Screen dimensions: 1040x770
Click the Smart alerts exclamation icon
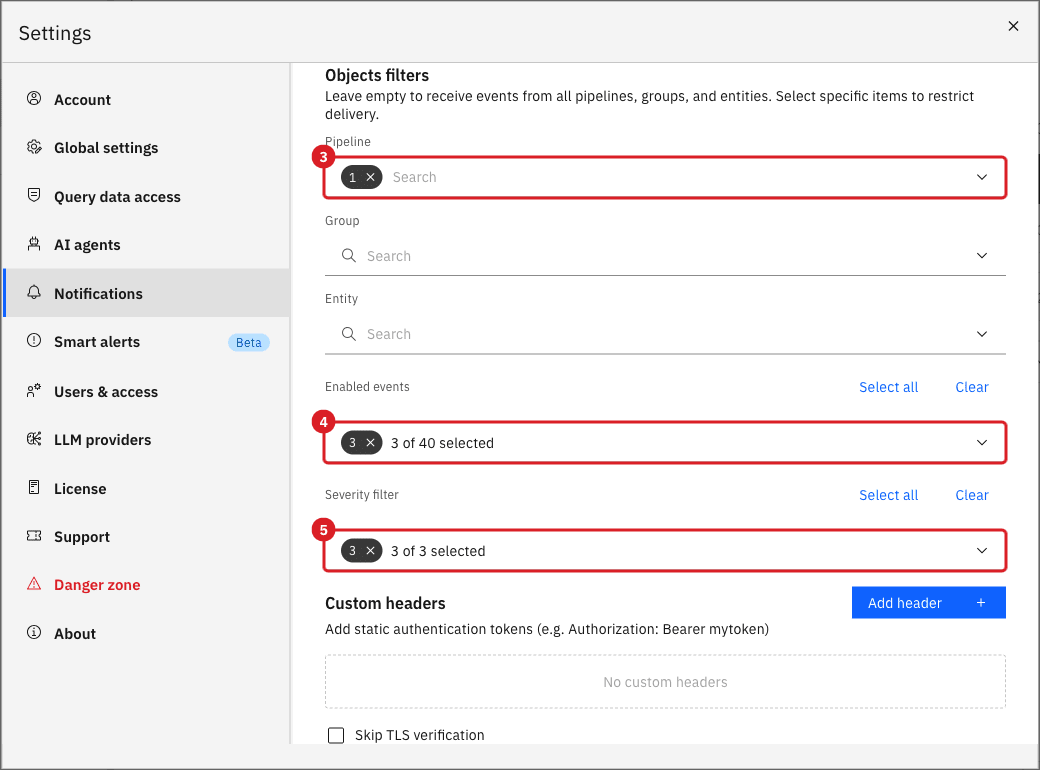tap(34, 341)
